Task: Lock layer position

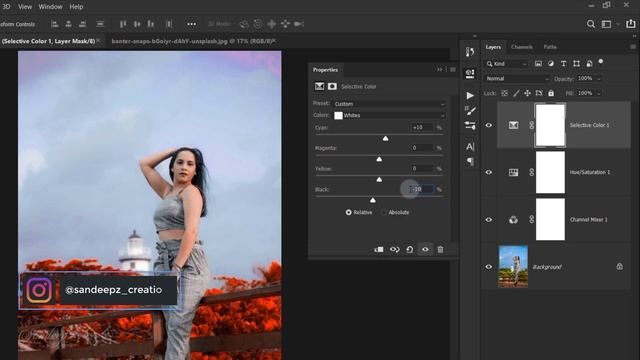Action: [527, 93]
